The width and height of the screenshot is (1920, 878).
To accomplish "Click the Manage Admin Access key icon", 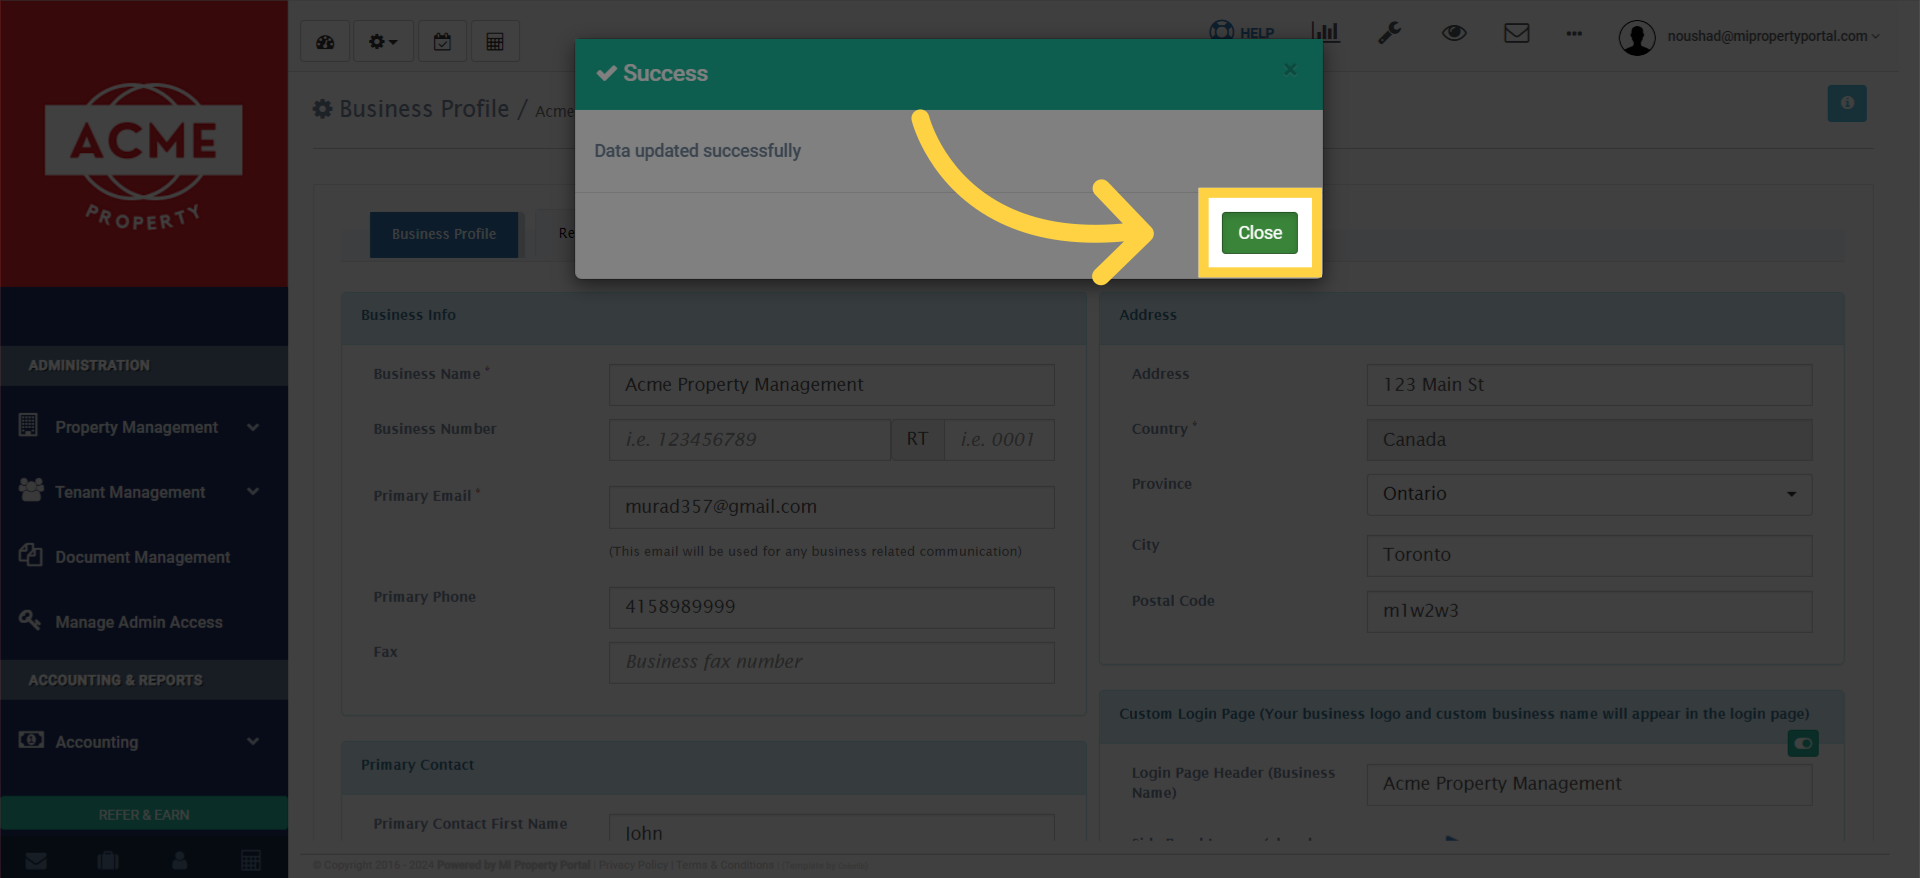I will pos(30,620).
